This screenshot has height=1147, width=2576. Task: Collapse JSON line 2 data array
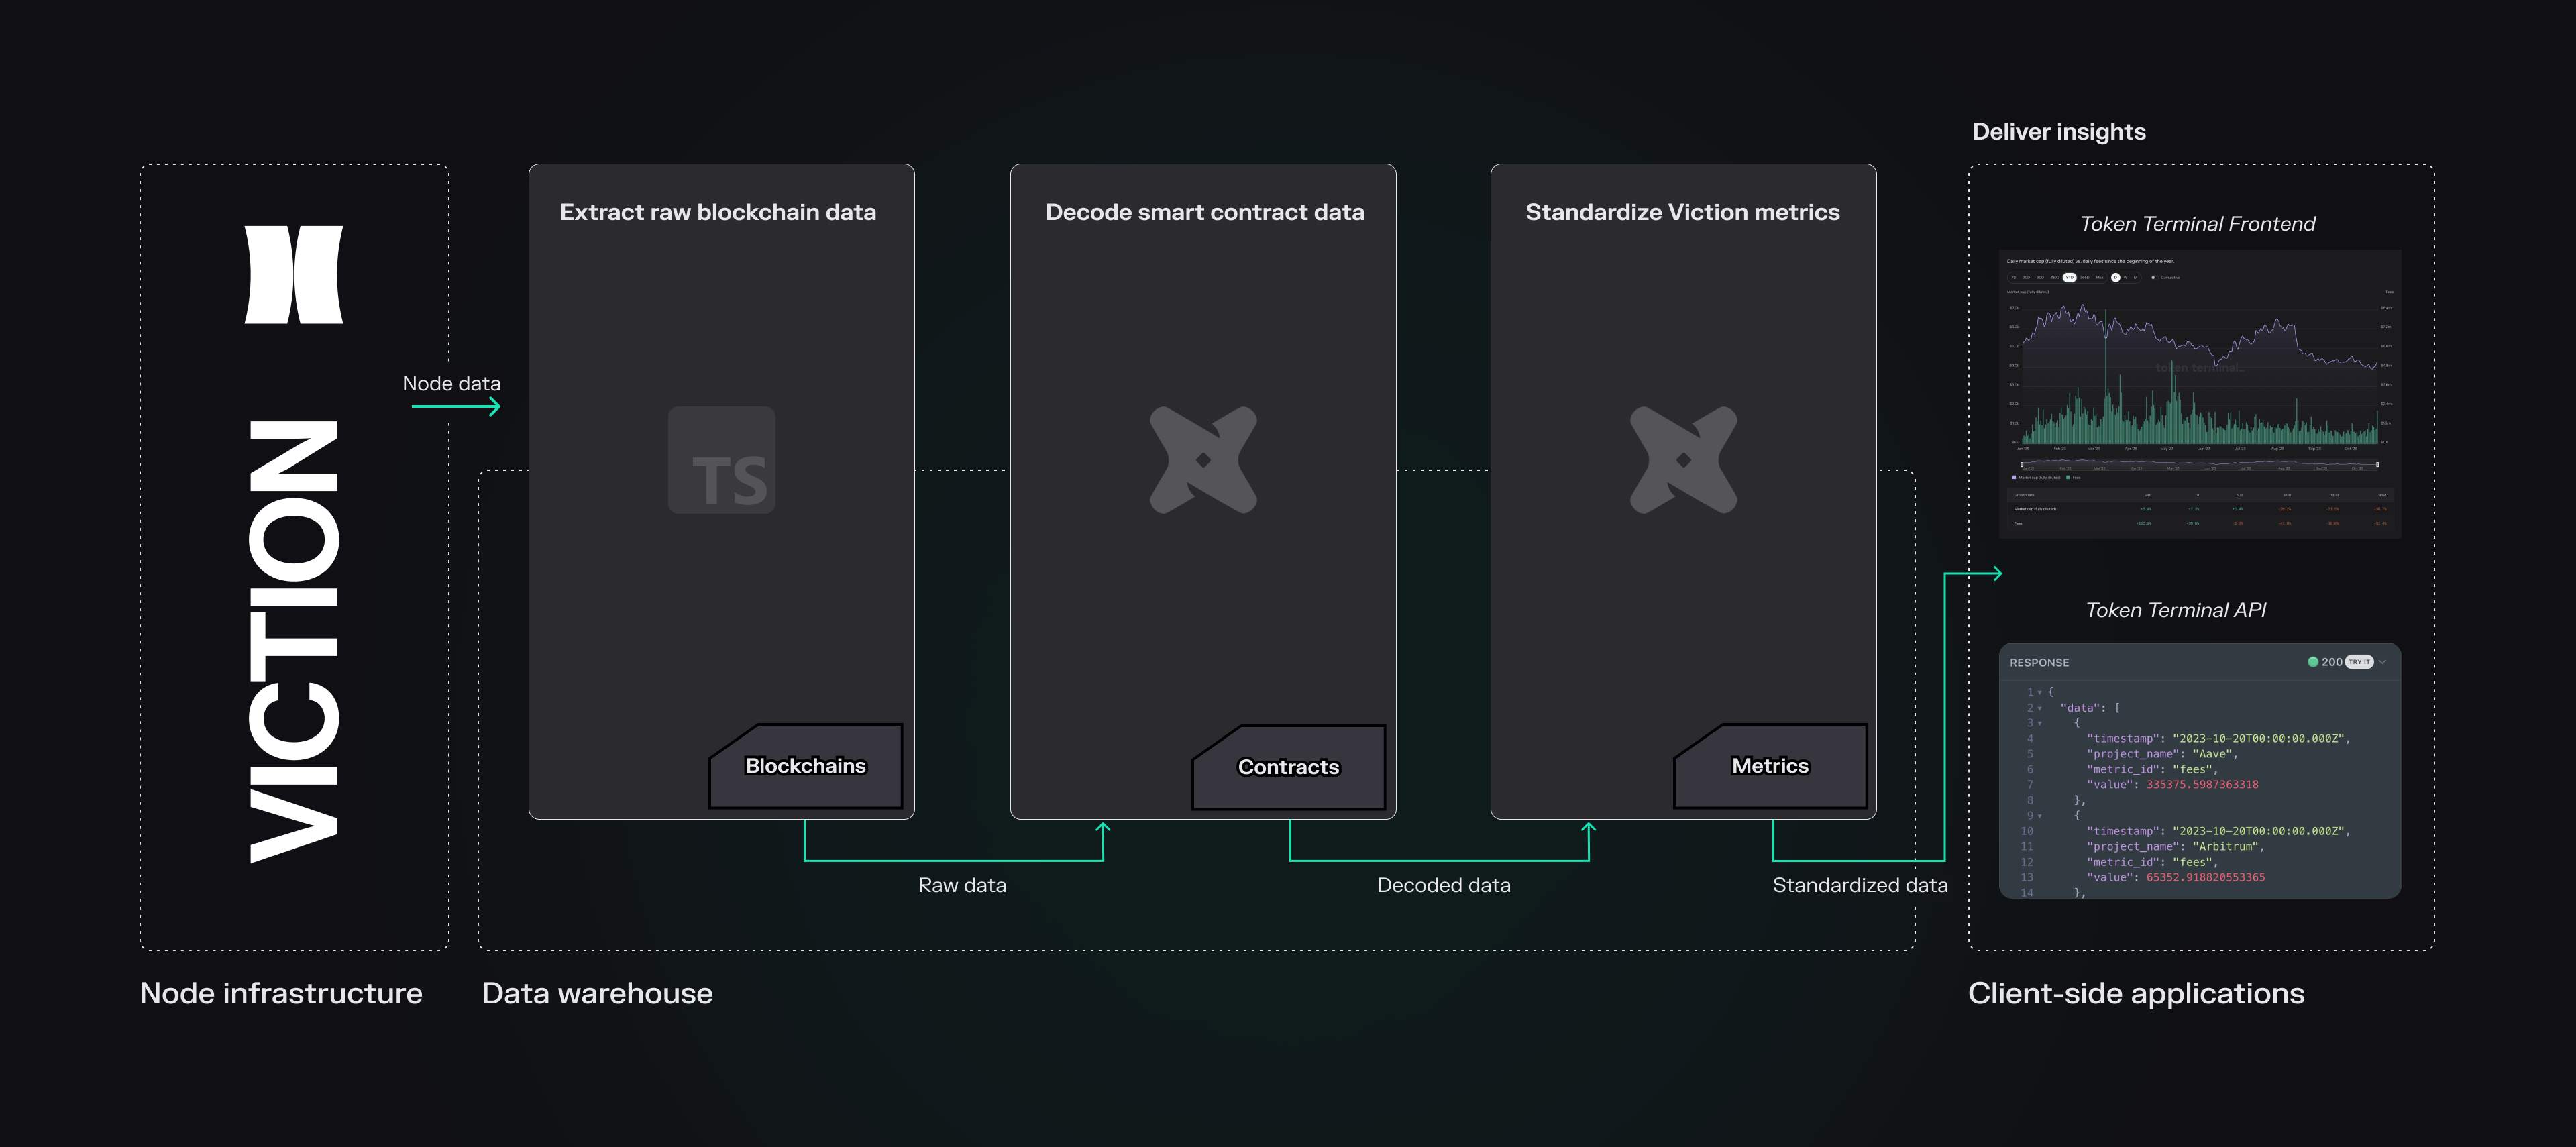coord(2040,708)
